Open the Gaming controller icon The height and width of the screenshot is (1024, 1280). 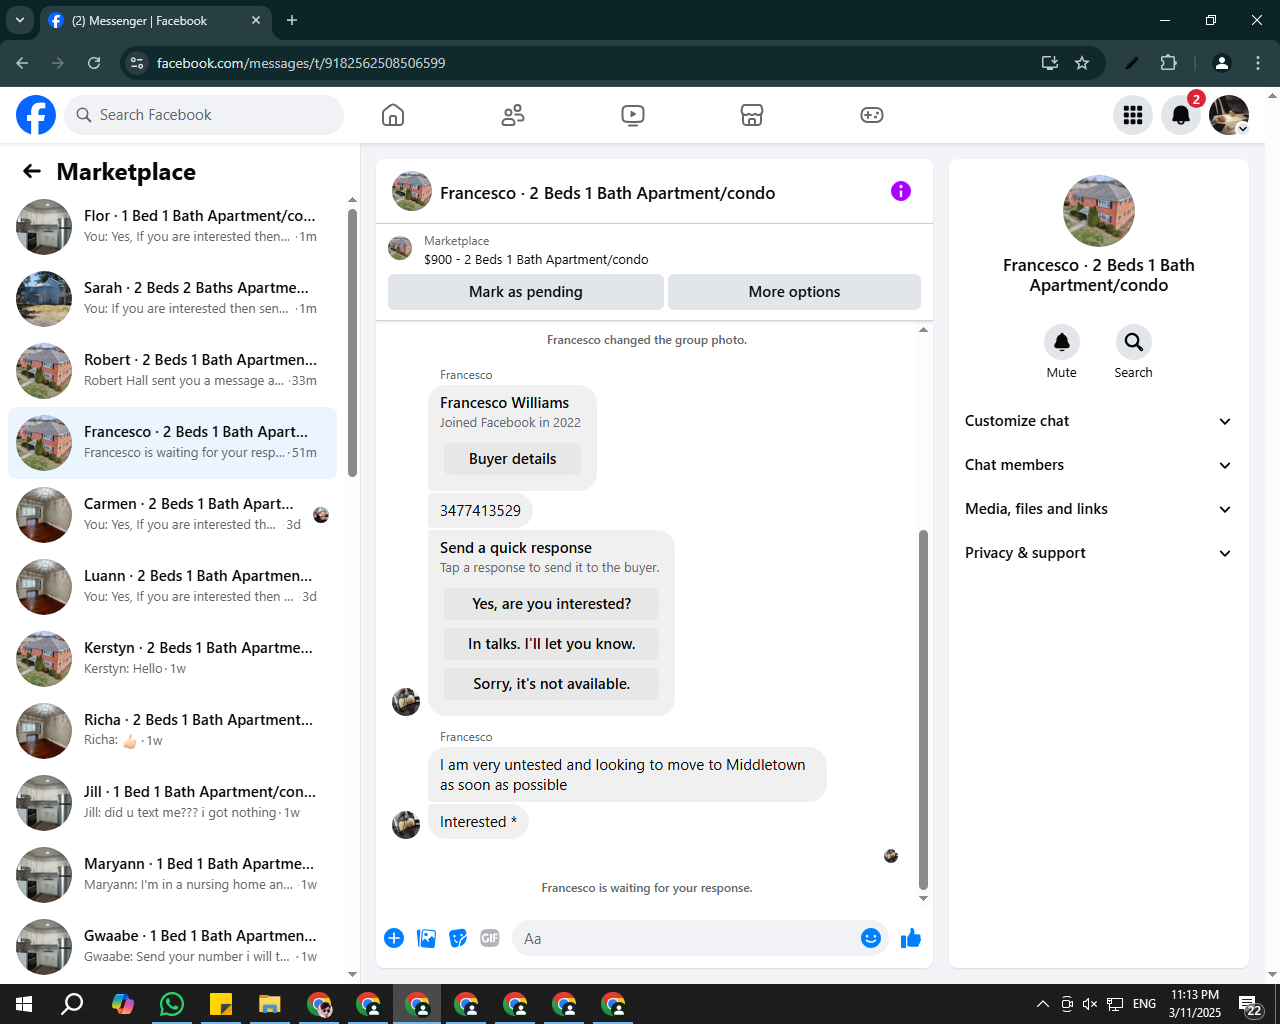[872, 115]
